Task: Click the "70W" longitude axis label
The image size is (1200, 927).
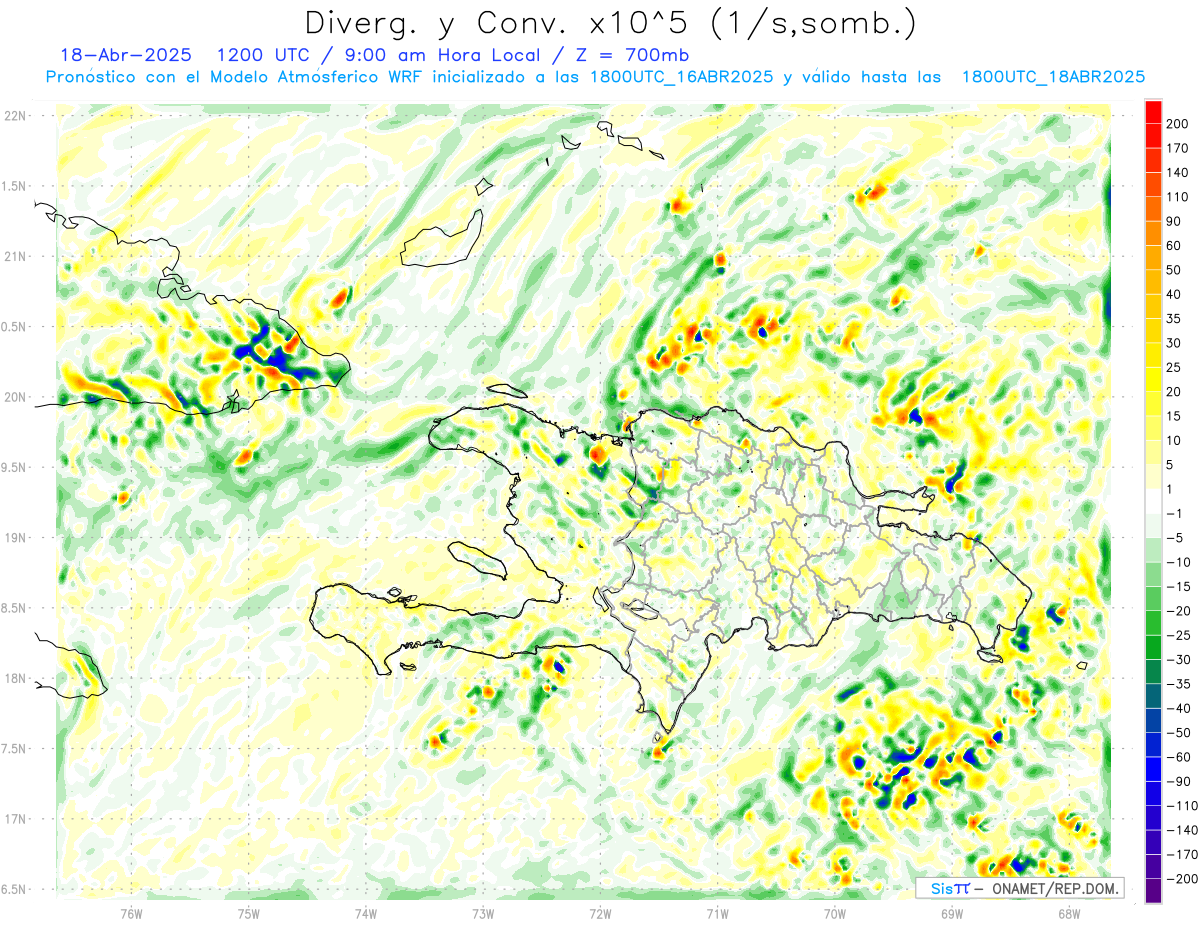Action: (834, 913)
